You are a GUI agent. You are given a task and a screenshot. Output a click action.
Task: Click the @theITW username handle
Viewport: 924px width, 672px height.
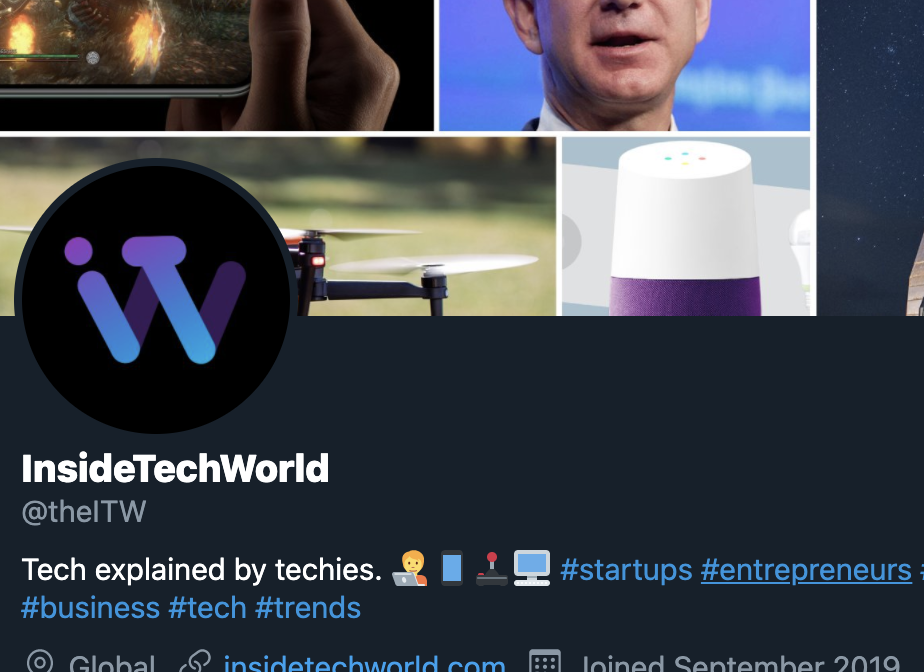84,512
